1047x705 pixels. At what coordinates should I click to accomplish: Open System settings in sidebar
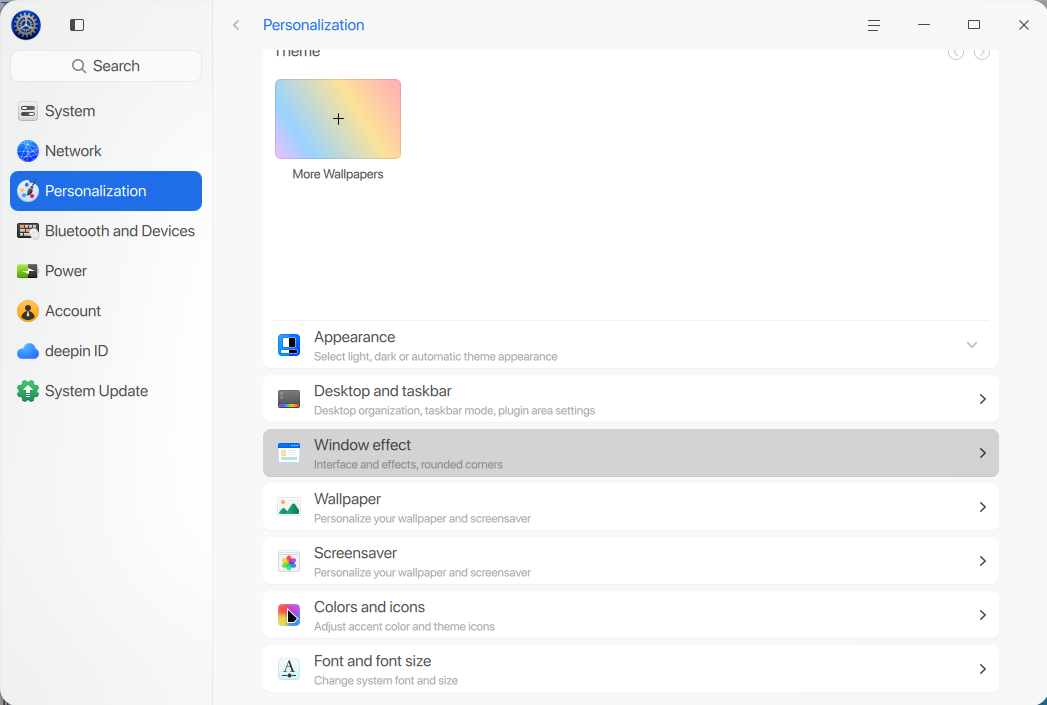pyautogui.click(x=106, y=111)
